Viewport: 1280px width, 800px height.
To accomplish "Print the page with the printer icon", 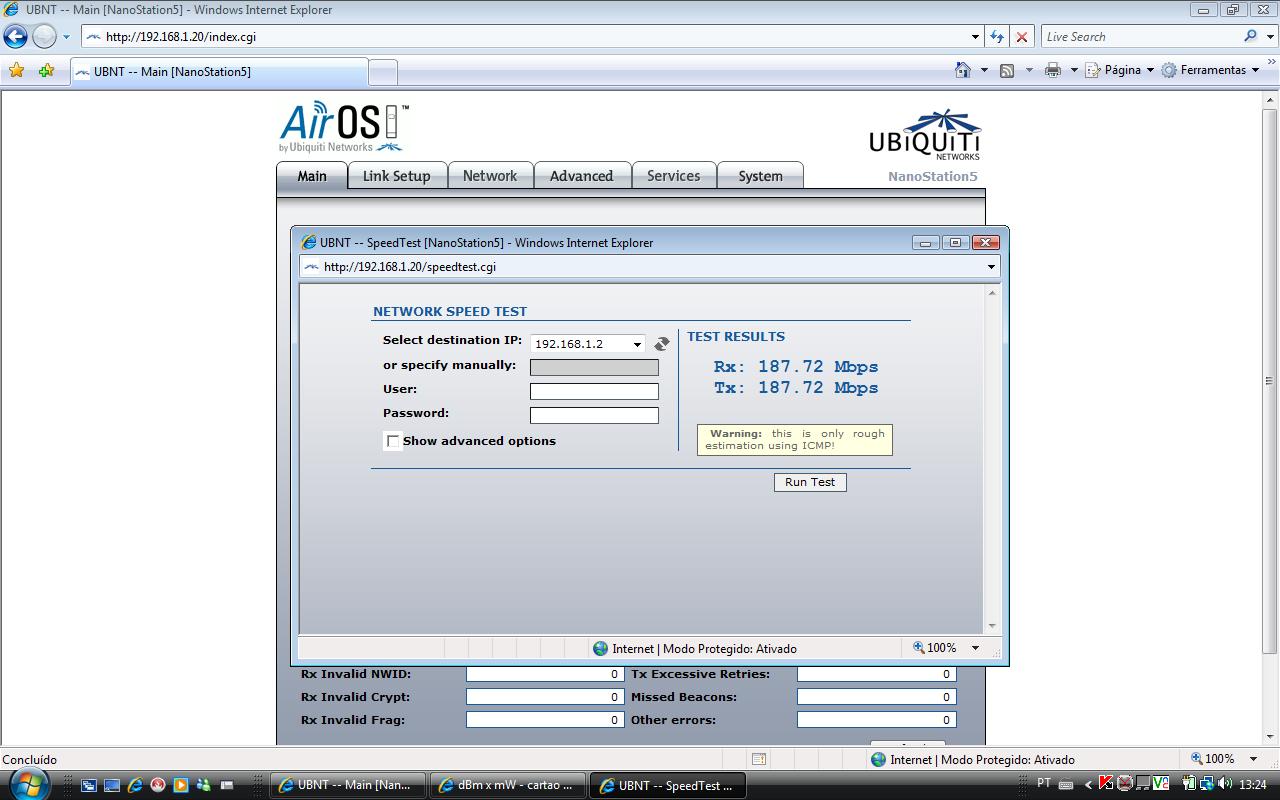I will (x=1052, y=70).
